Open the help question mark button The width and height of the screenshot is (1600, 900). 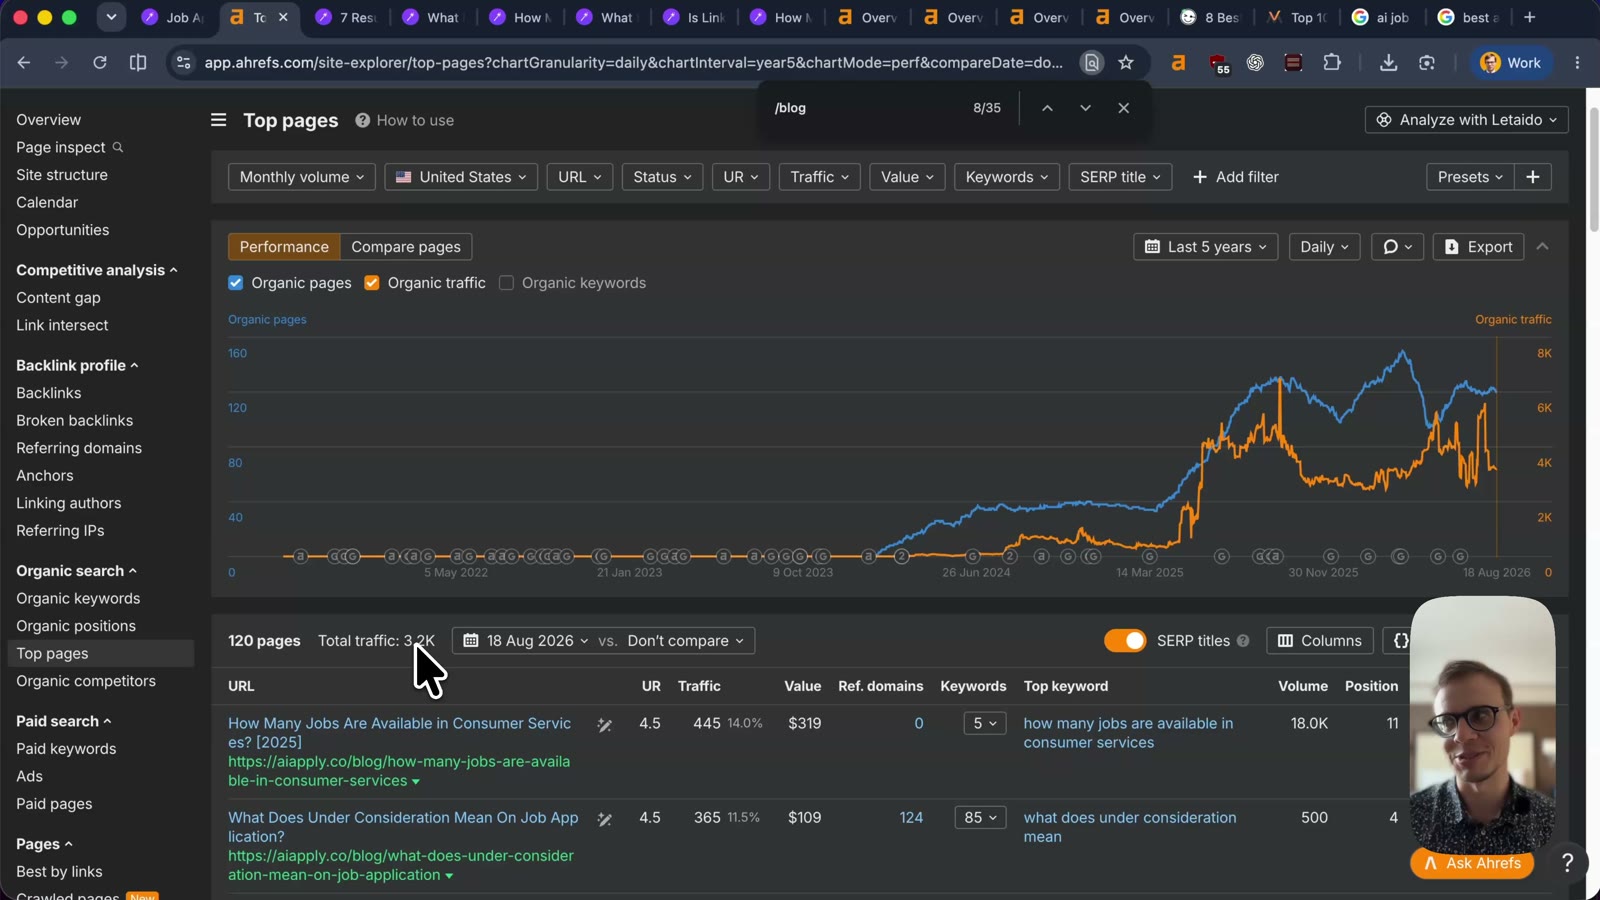(x=1567, y=863)
